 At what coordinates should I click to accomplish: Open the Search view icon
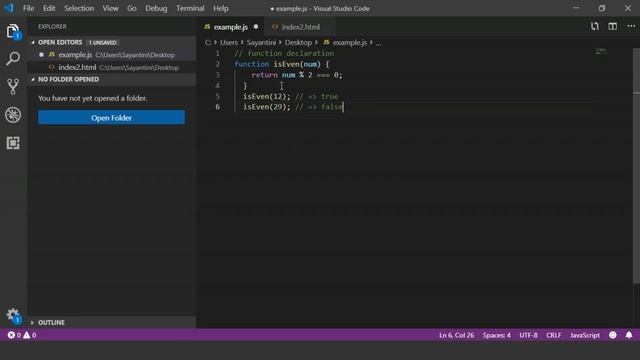click(13, 59)
